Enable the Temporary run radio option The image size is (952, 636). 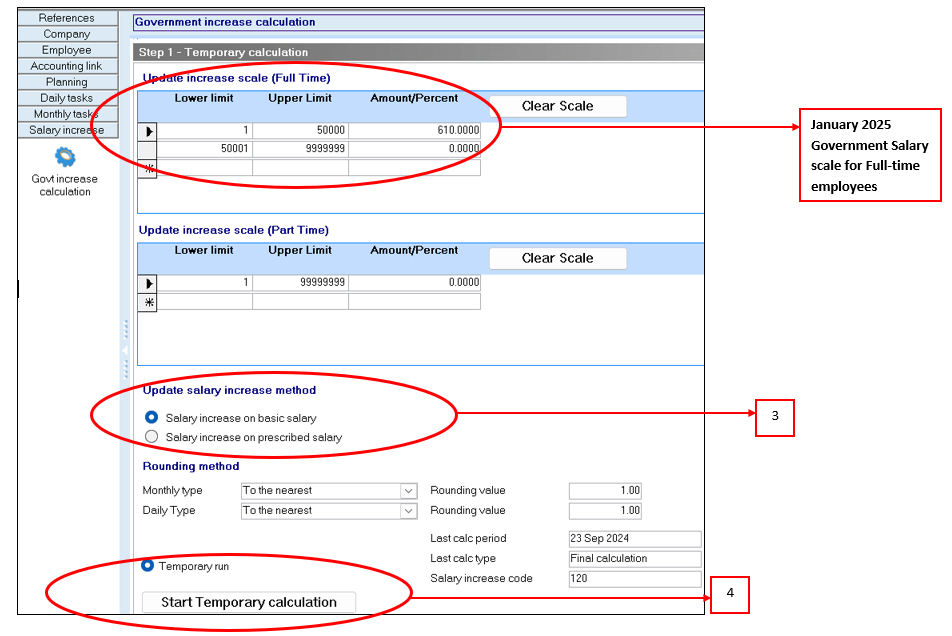pos(148,566)
